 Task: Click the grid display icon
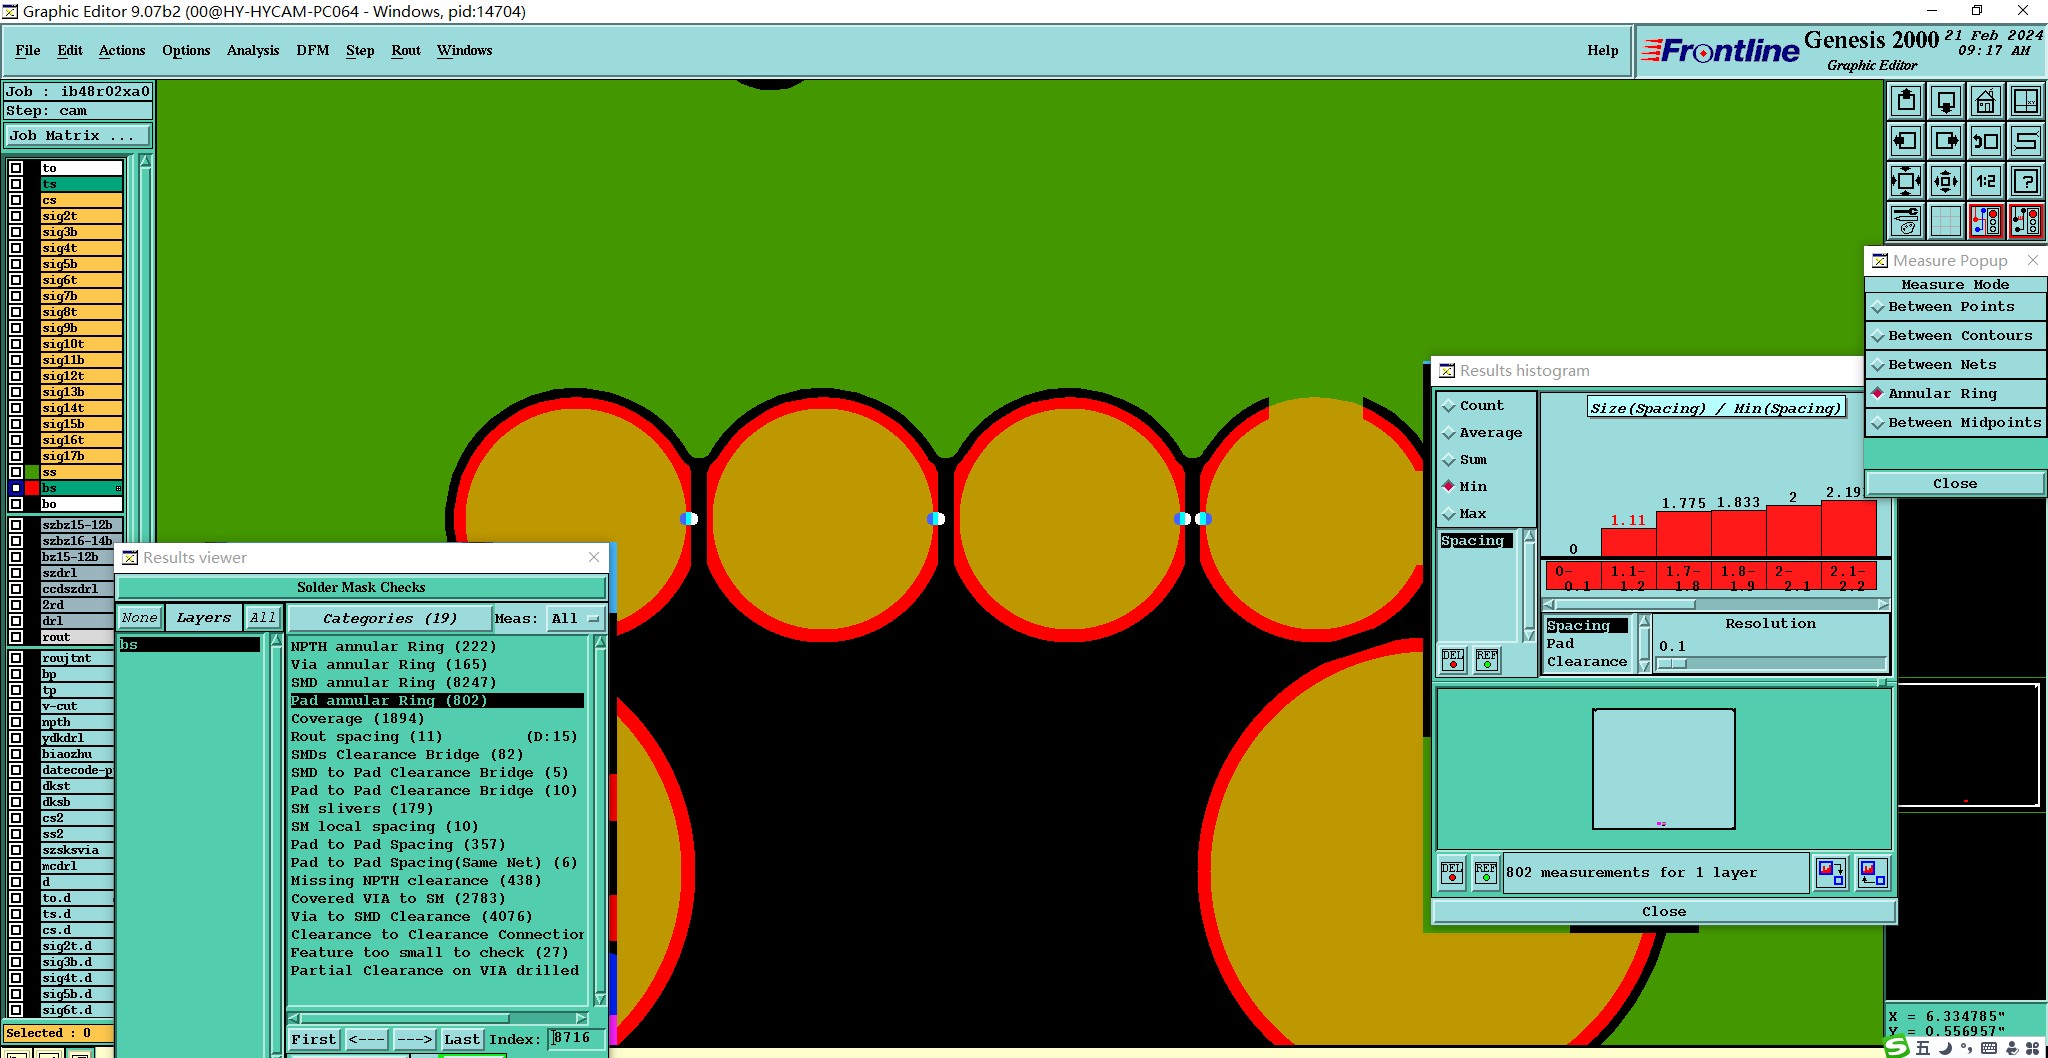point(1946,221)
